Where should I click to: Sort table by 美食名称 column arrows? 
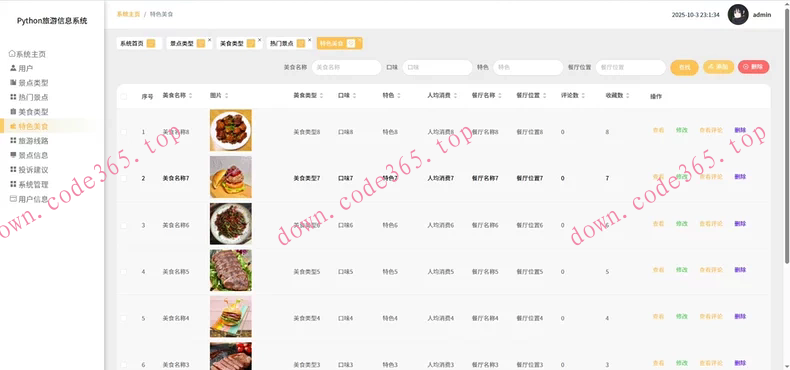coord(190,96)
